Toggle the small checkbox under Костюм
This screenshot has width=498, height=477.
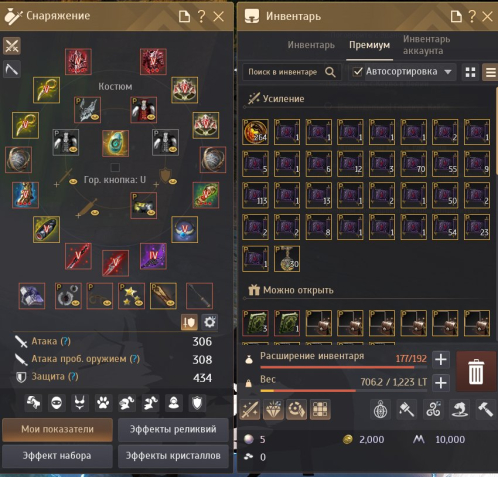(x=115, y=167)
